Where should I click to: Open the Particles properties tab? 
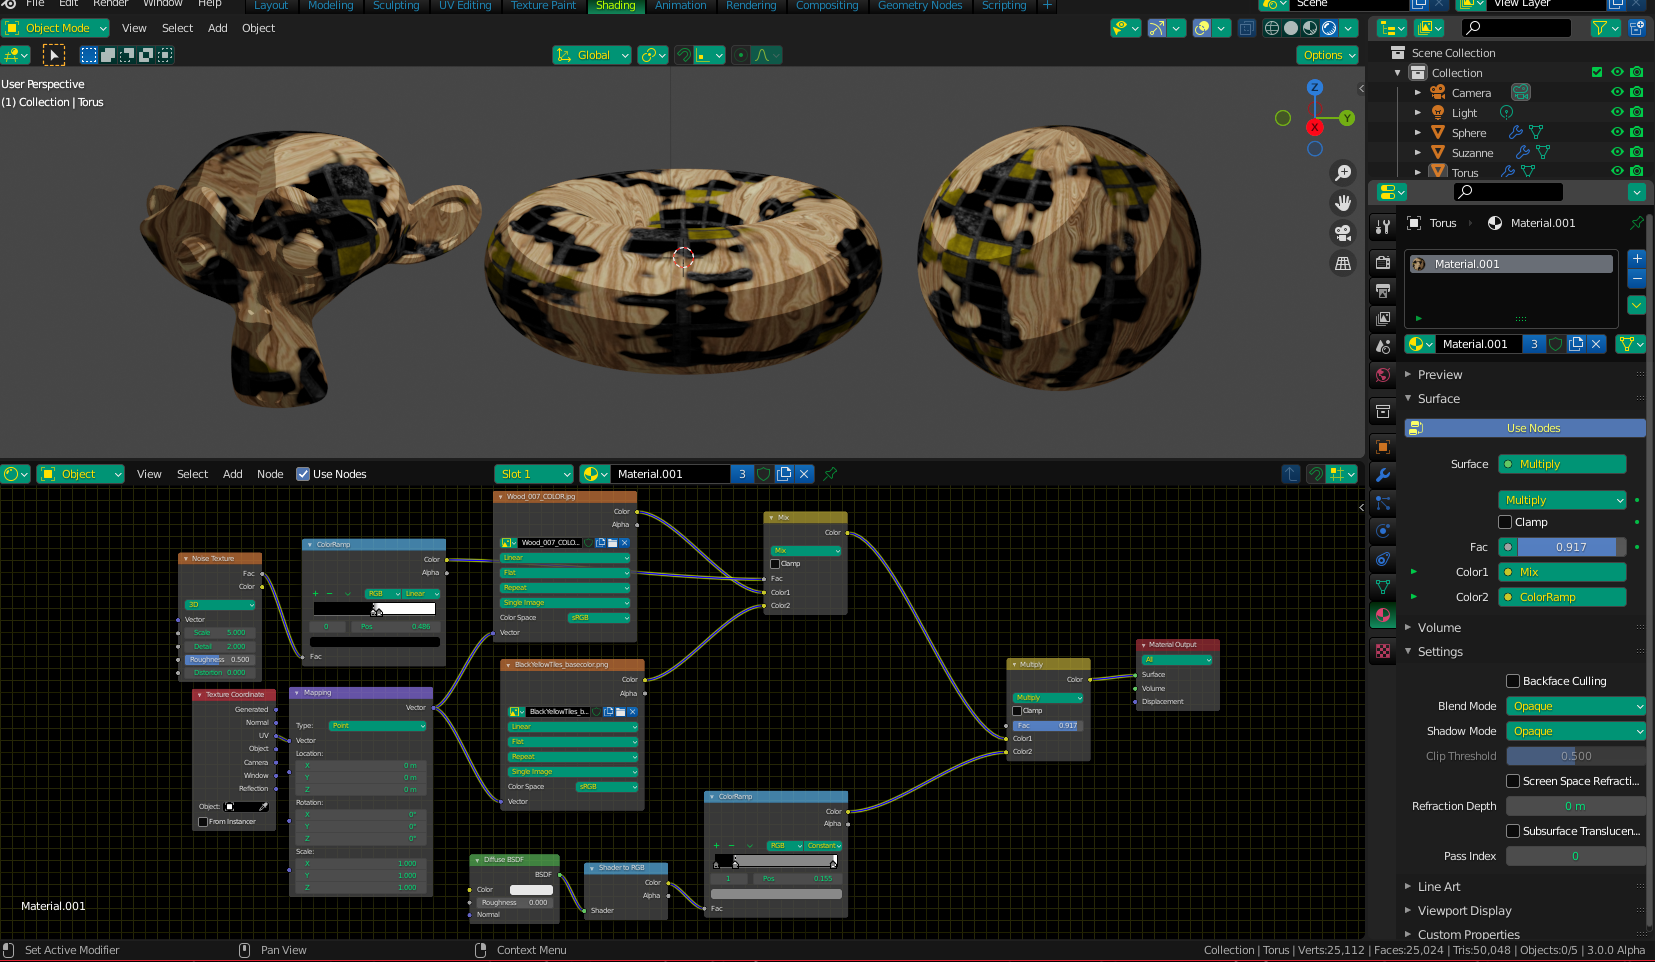pos(1383,503)
